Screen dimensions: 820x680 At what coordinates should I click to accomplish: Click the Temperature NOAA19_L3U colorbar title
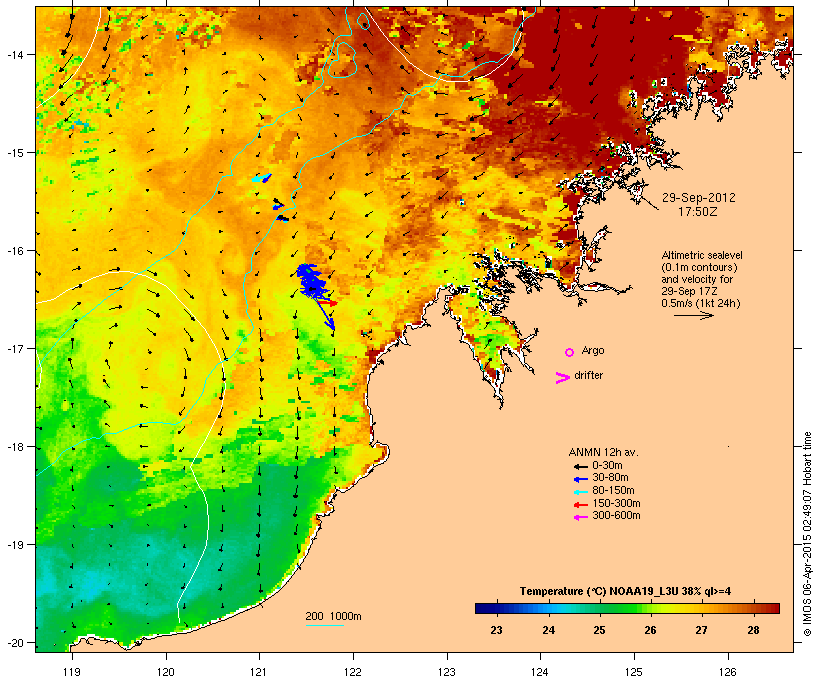tap(625, 591)
